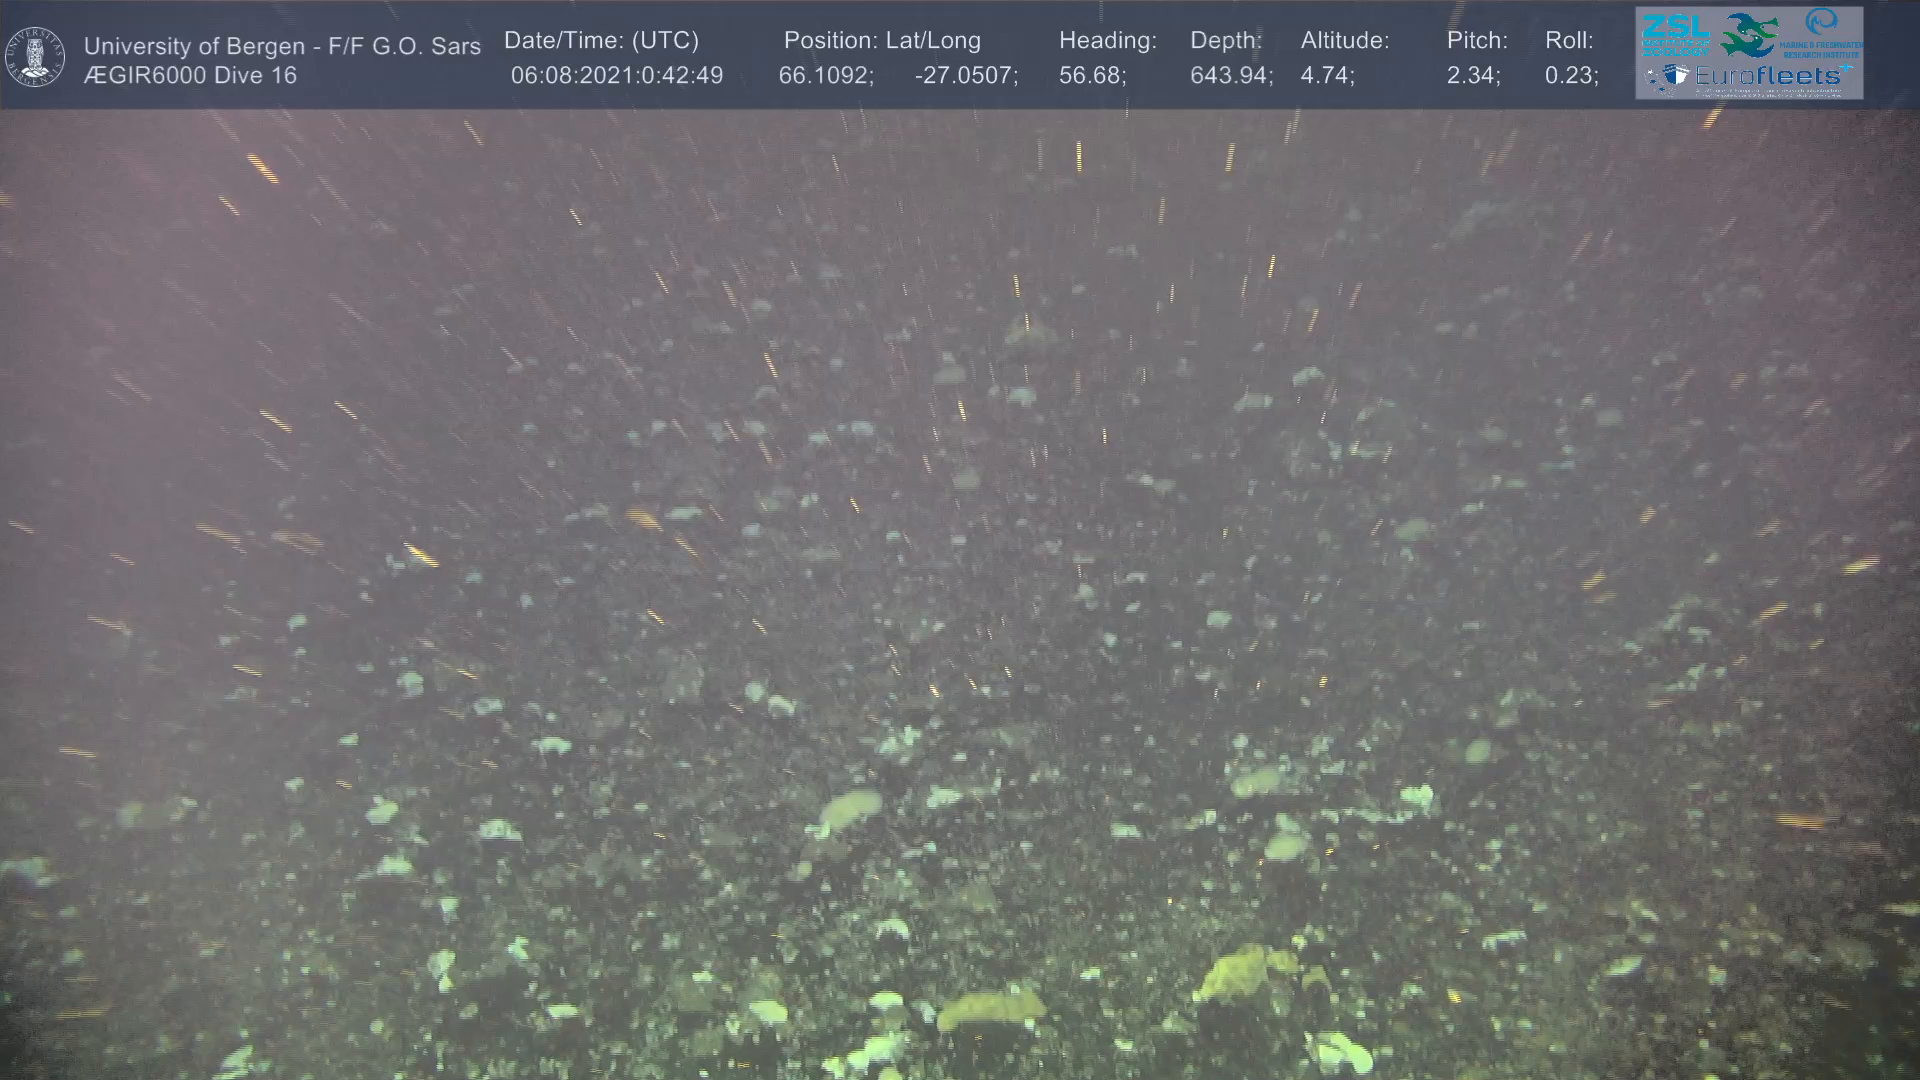The image size is (1920, 1080).
Task: Click the 'Date/Time: (UTC)' header
Action: click(601, 41)
